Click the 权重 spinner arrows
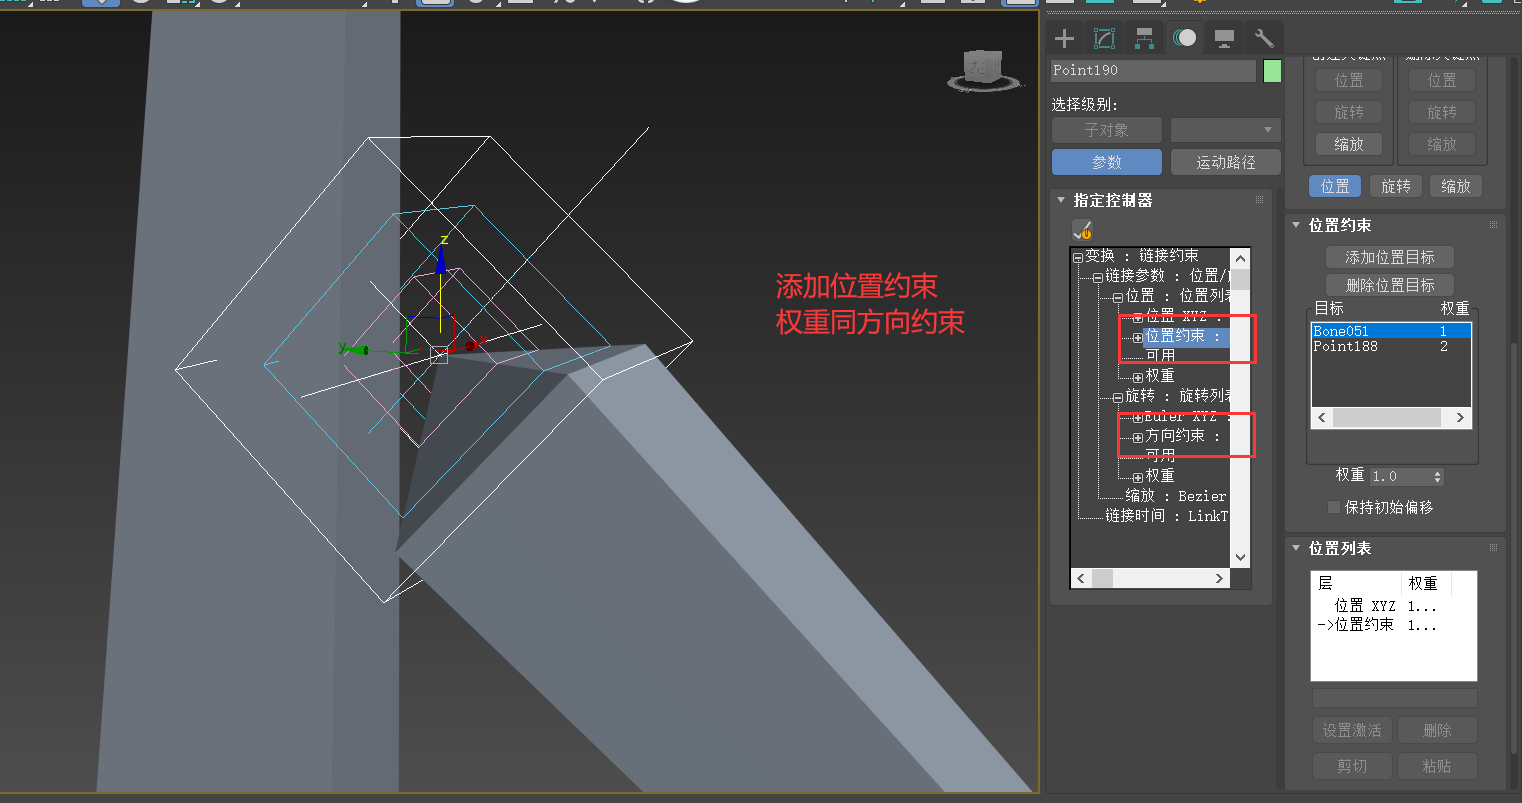The image size is (1522, 803). (x=1438, y=477)
